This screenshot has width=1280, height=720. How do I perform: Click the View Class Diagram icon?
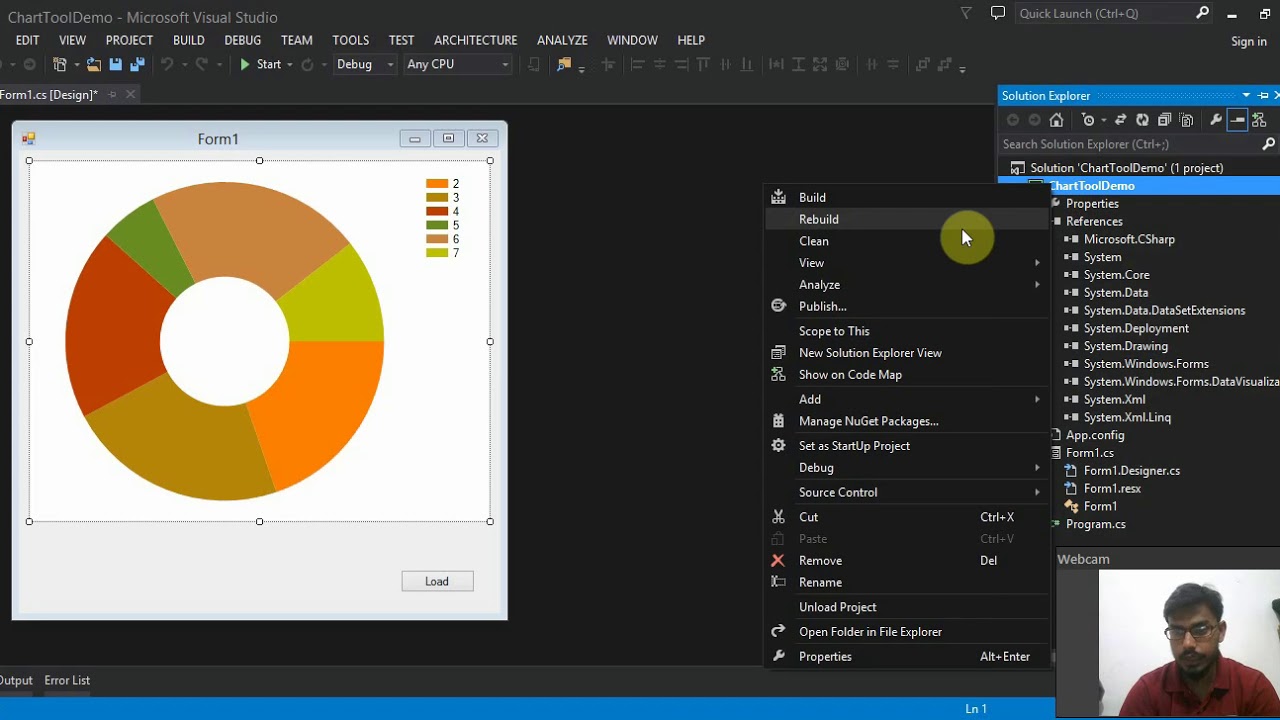(1259, 120)
